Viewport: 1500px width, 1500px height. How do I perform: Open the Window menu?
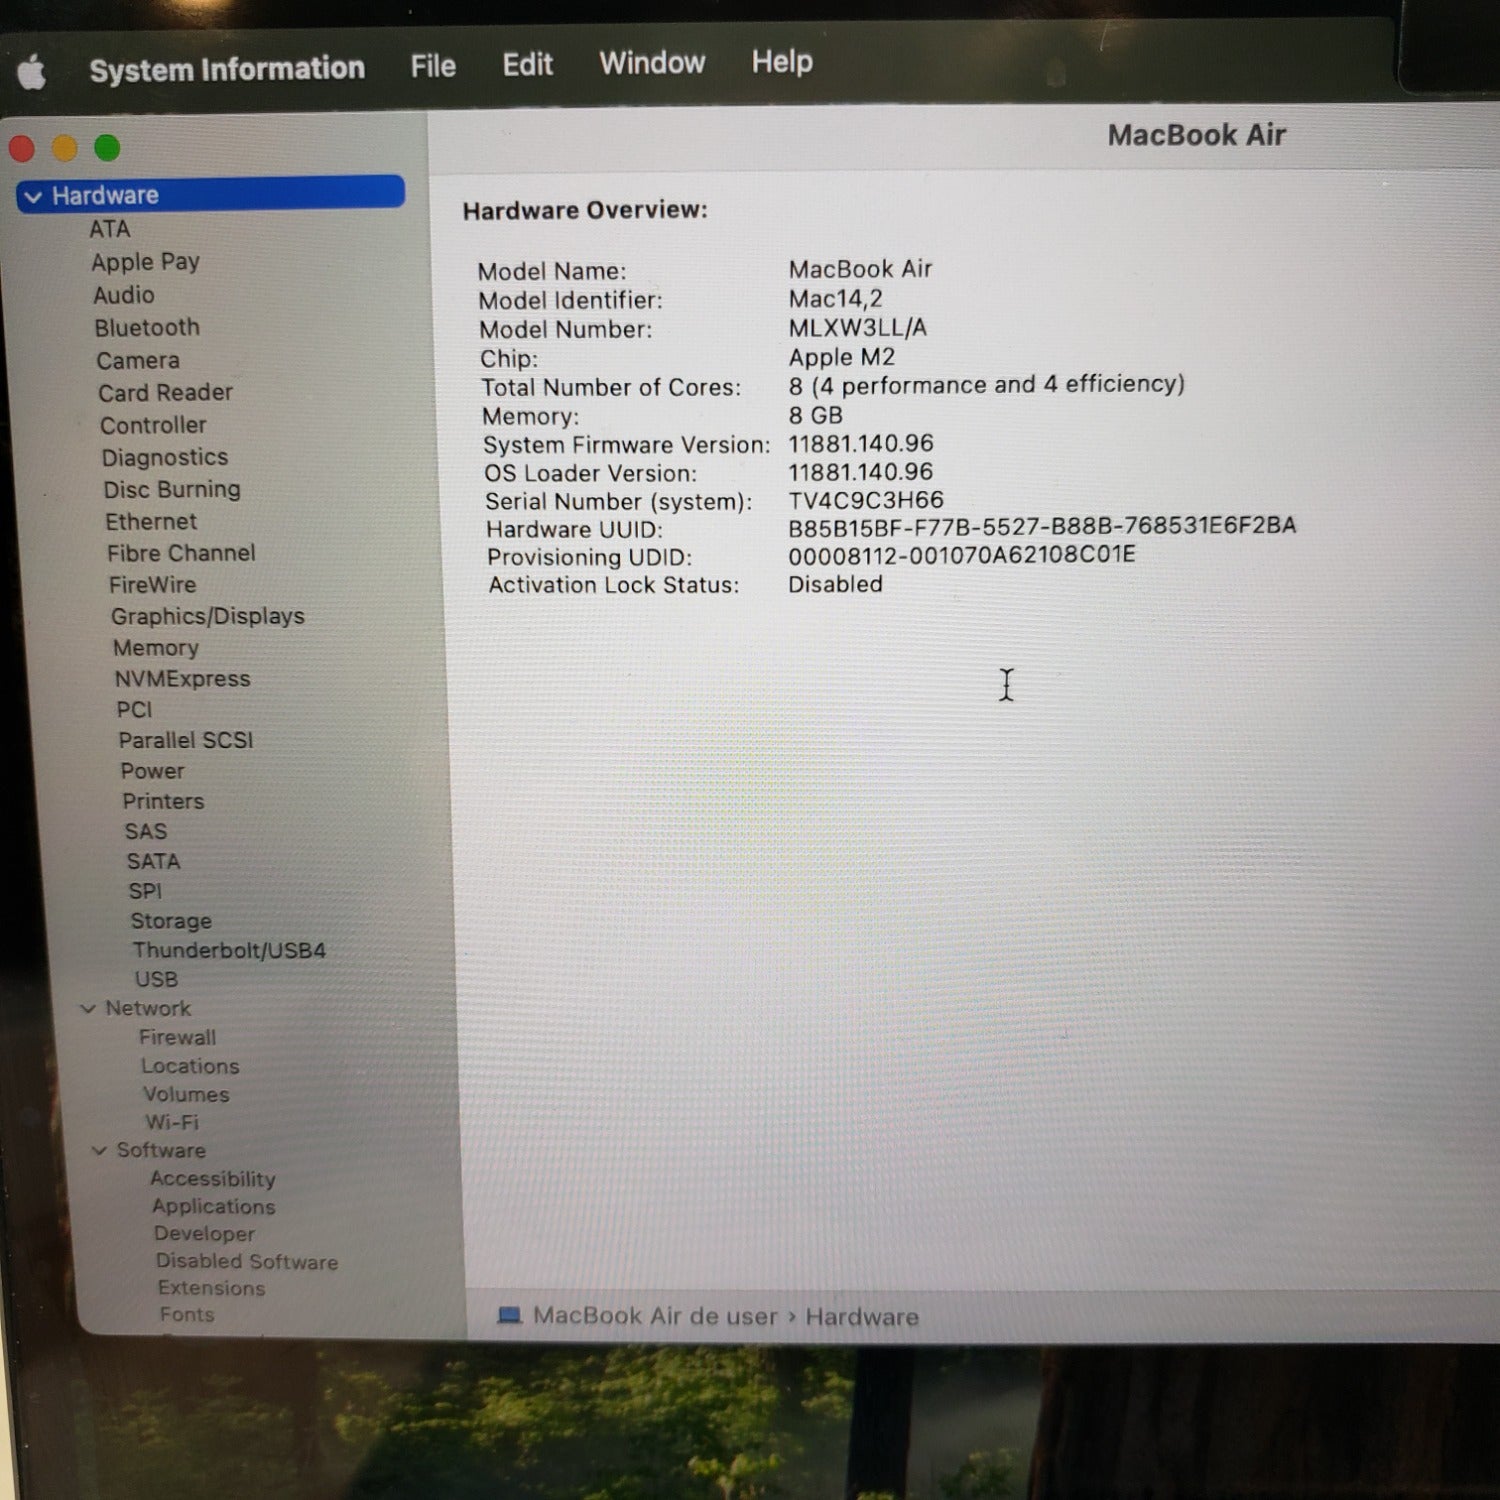tap(652, 63)
